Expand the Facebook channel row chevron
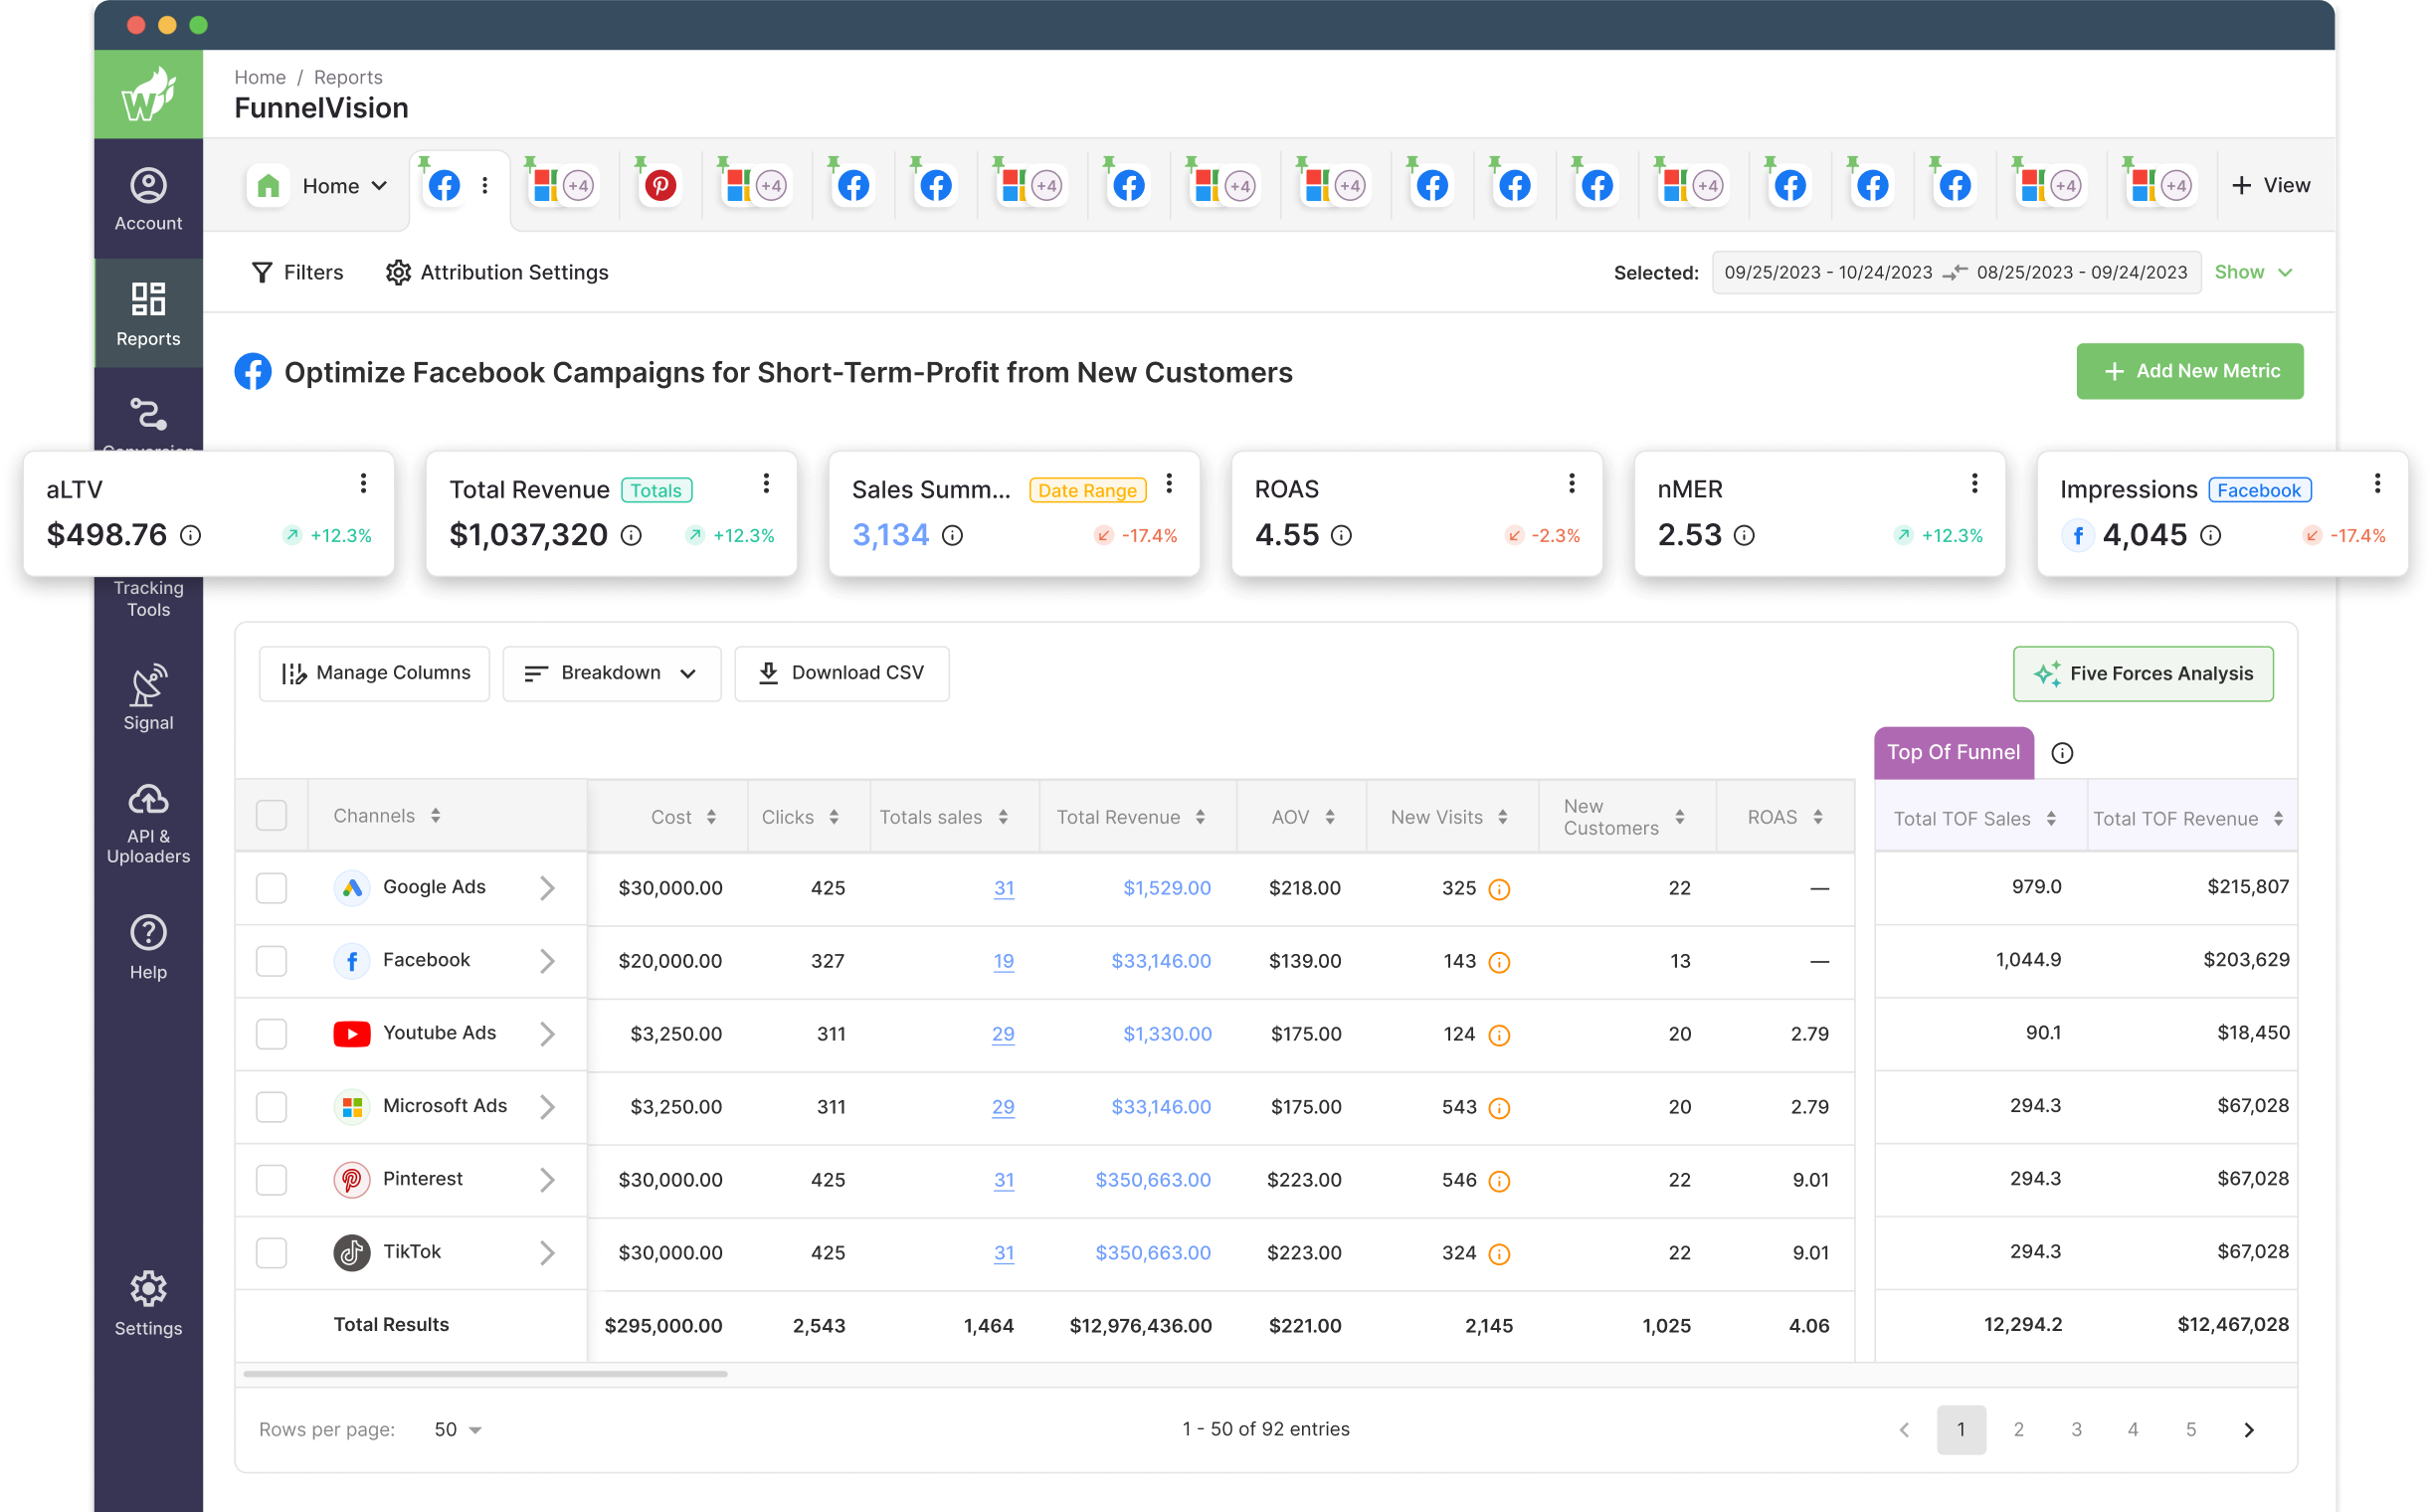The height and width of the screenshot is (1512, 2432). pos(547,961)
